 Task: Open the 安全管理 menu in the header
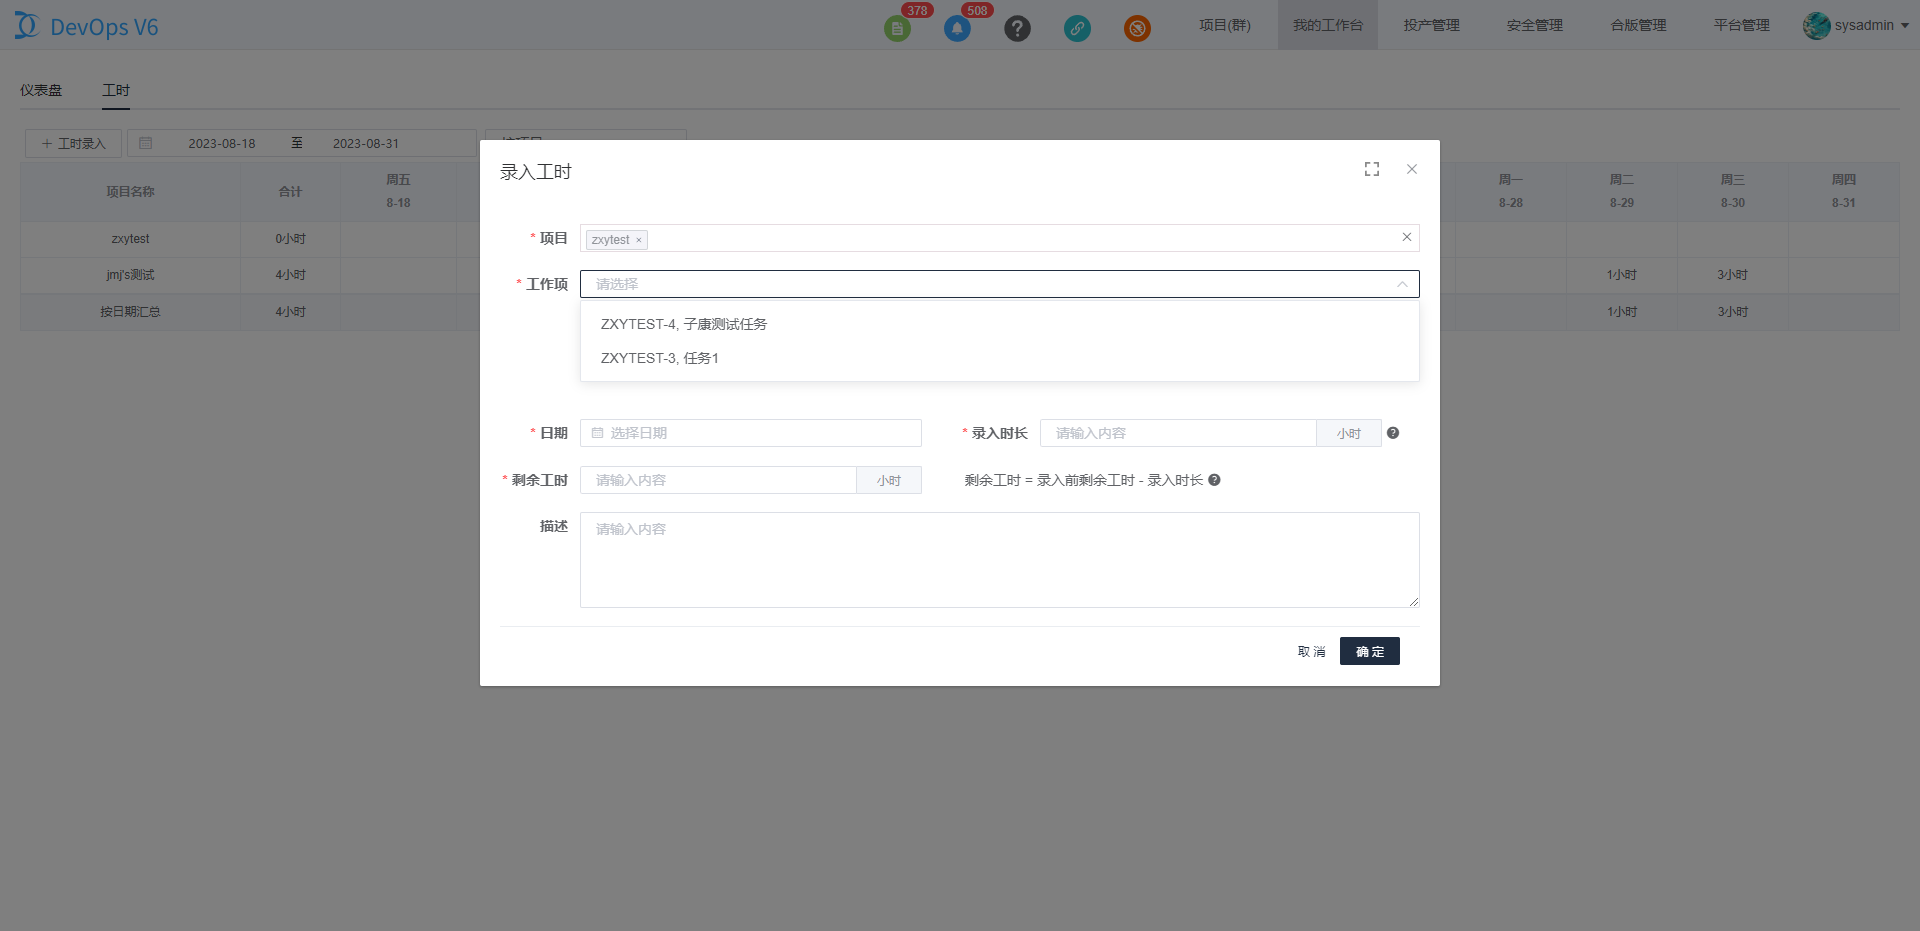click(1534, 25)
